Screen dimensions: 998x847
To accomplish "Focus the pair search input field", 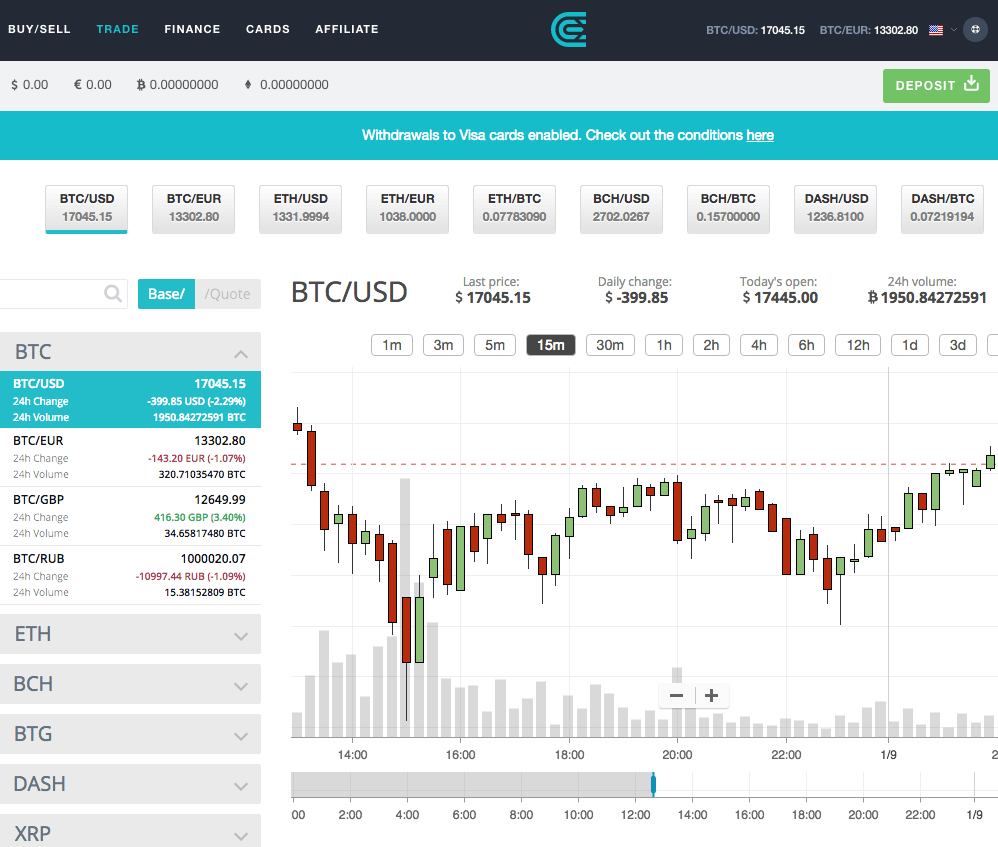I will pyautogui.click(x=50, y=294).
